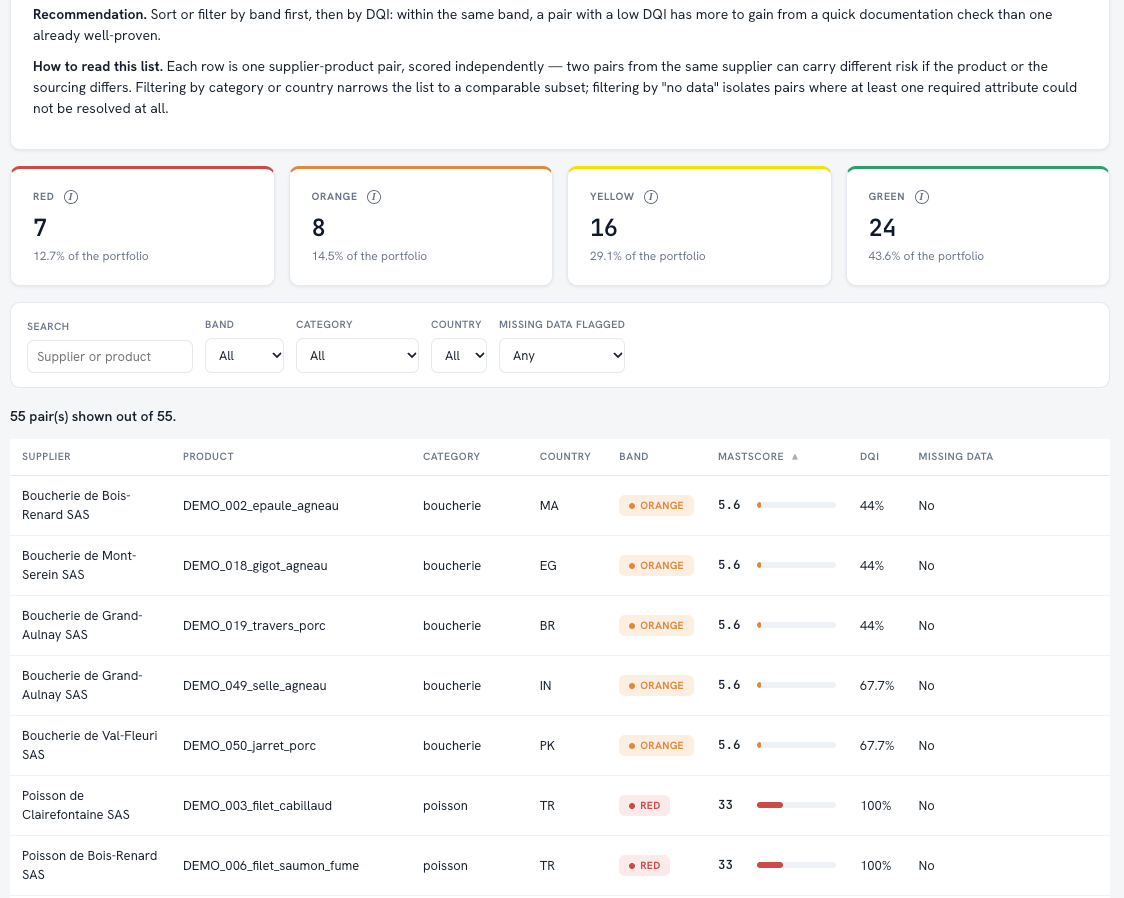Sort by the BAND column header

coord(634,457)
